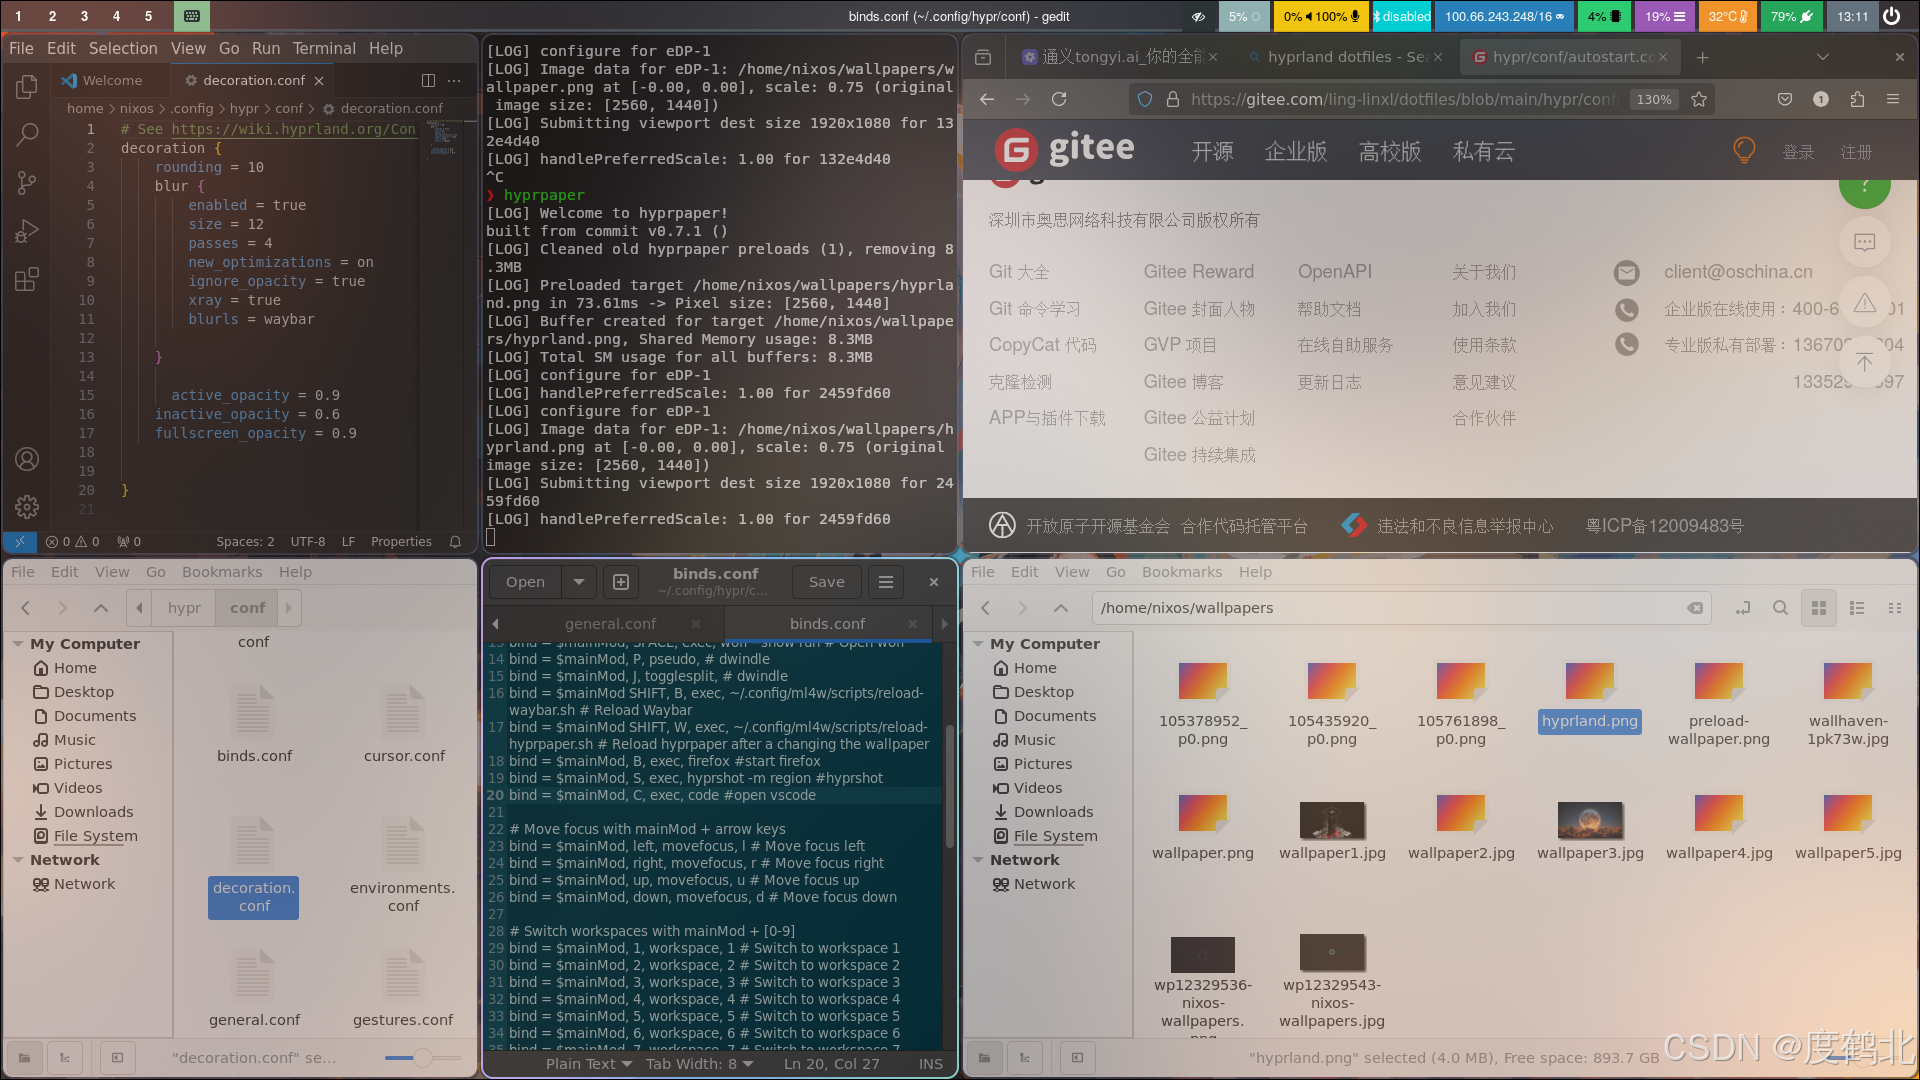1920x1080 pixels.
Task: Switch to general.conf tab in gedit
Action: (x=610, y=624)
